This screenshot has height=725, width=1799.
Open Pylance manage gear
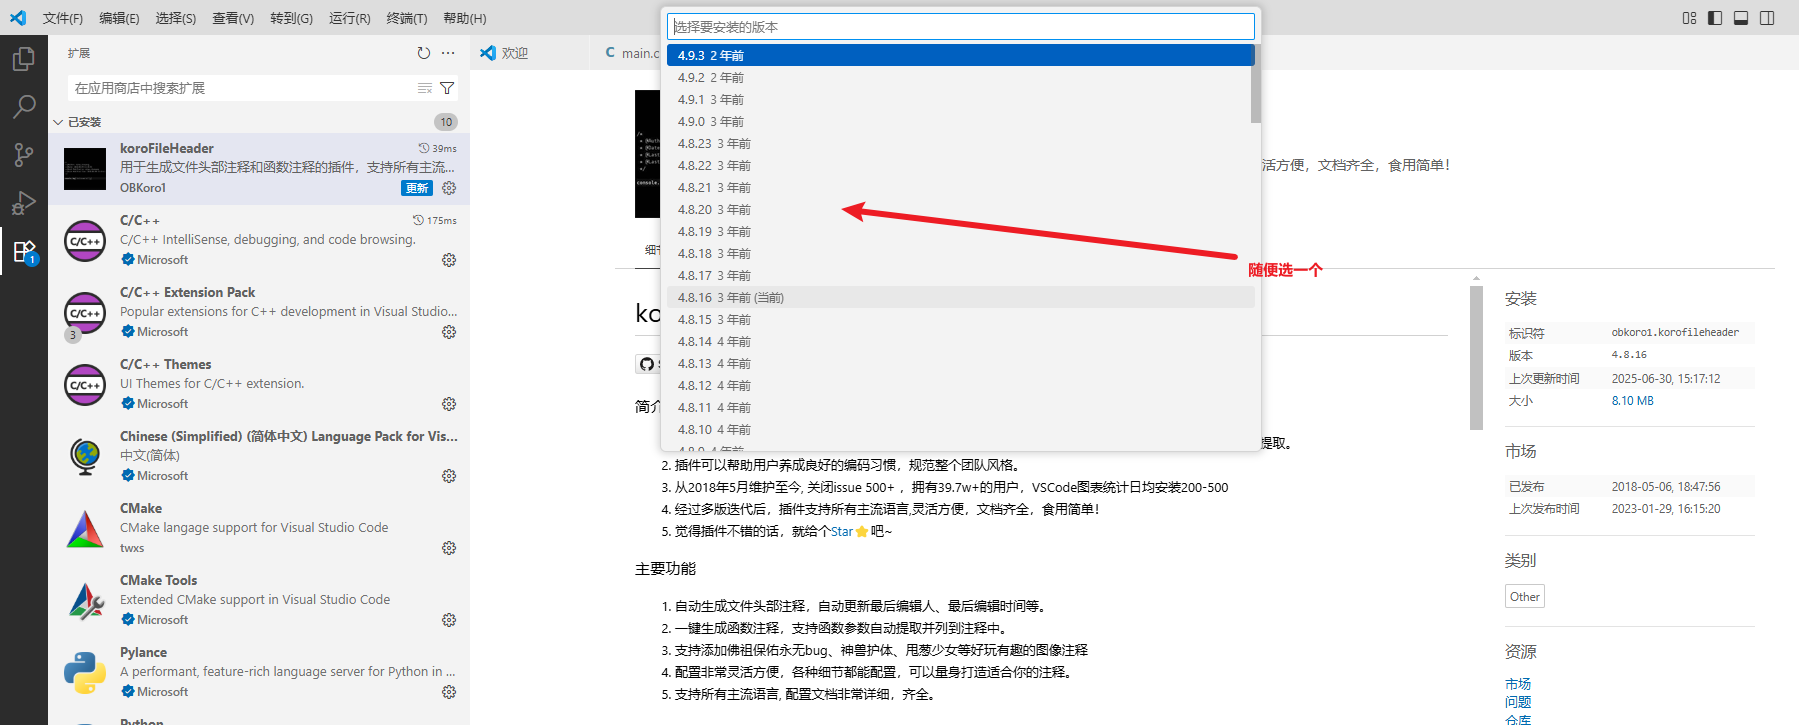pyautogui.click(x=449, y=692)
